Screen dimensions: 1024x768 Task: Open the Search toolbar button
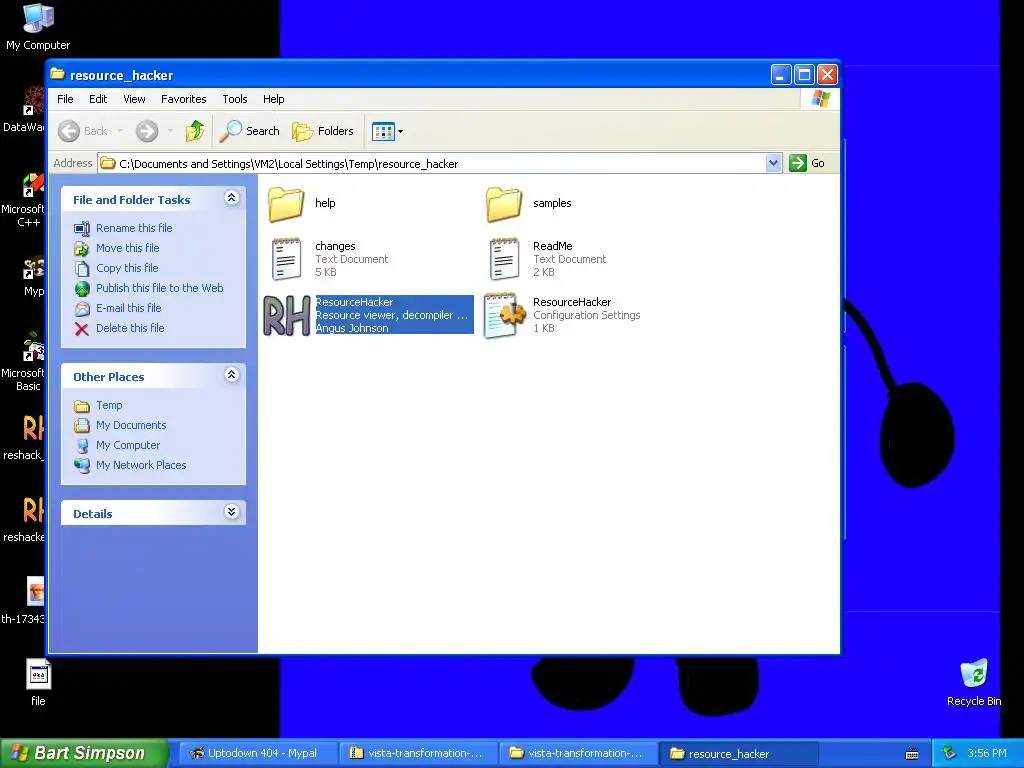point(249,131)
